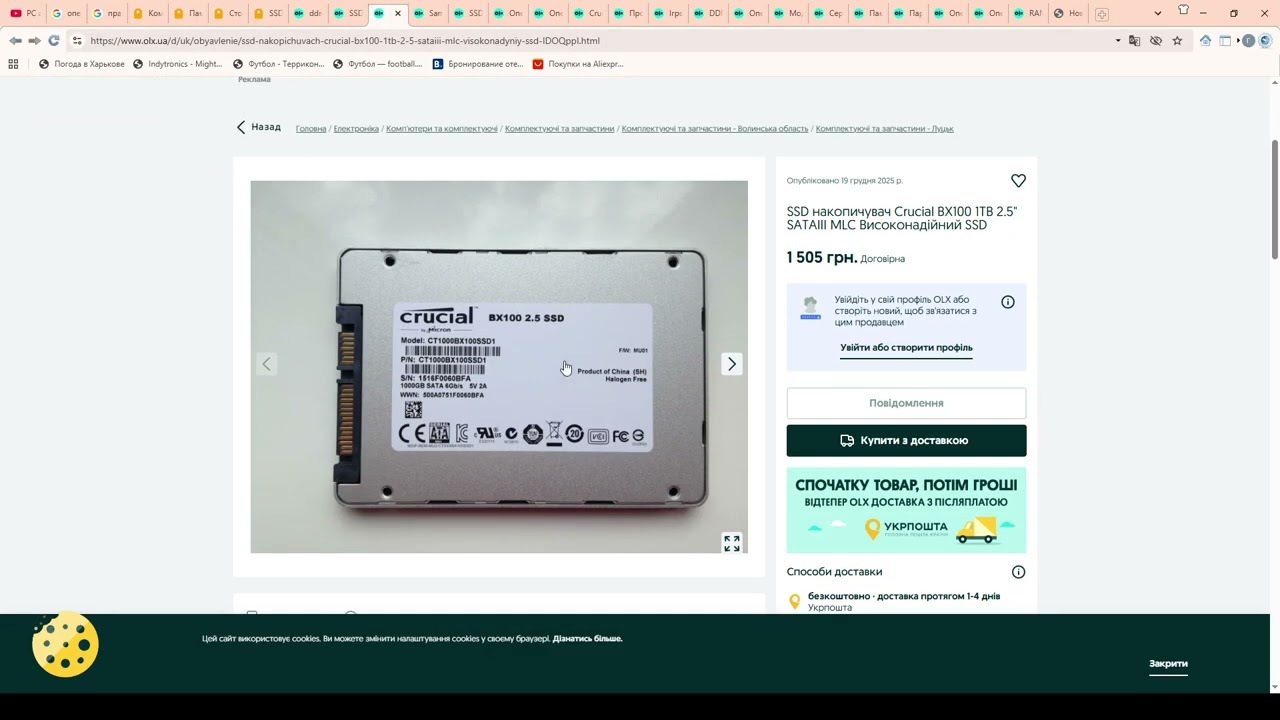The height and width of the screenshot is (720, 1280).
Task: Click the price '1 505 грн.'
Action: (822, 258)
